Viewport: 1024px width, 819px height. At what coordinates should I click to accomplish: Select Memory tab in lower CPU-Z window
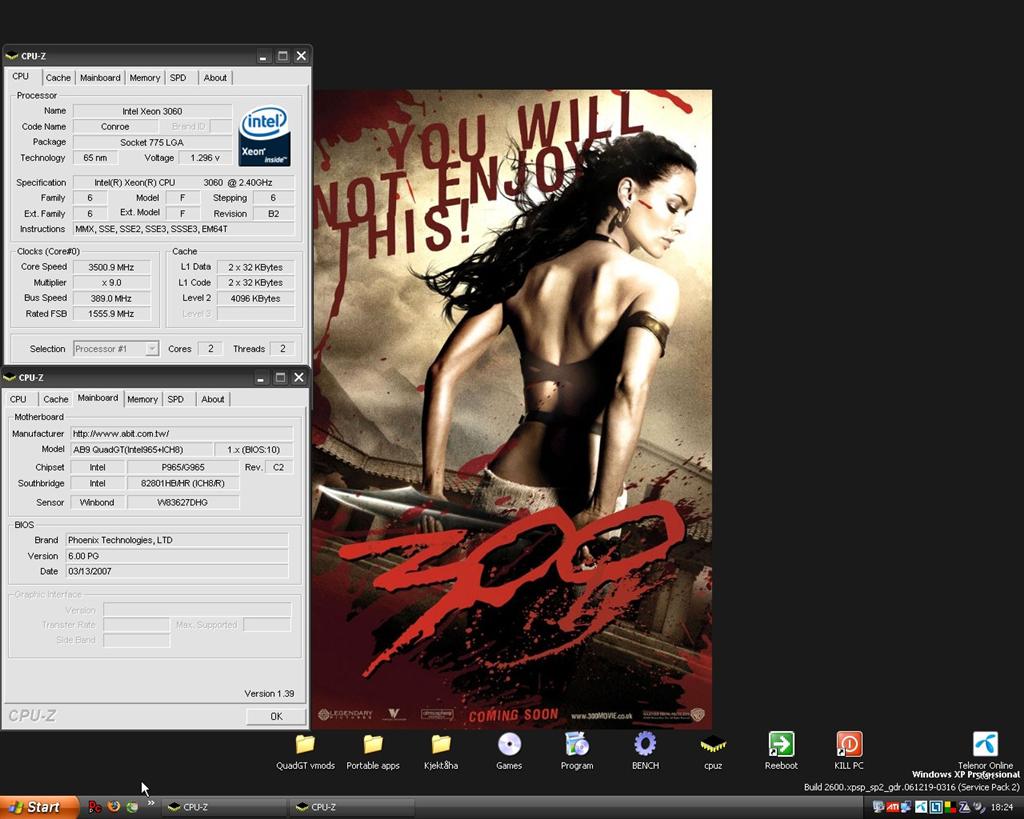tap(142, 399)
